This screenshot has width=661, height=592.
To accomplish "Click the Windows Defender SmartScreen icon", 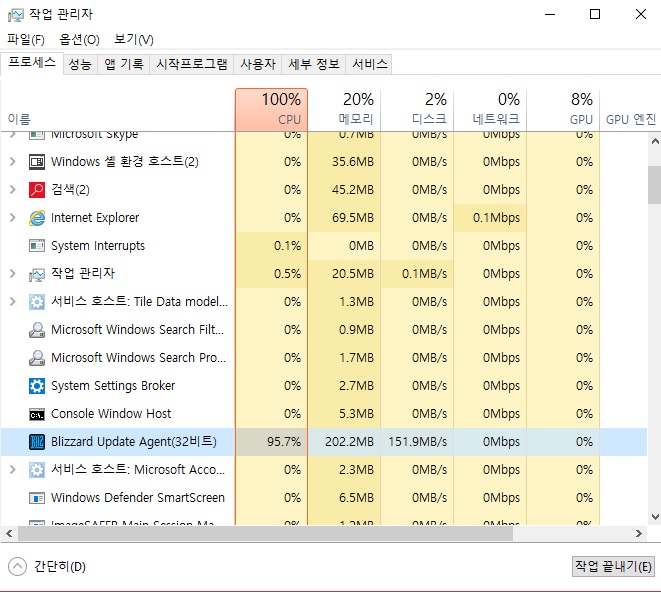I will pos(37,498).
